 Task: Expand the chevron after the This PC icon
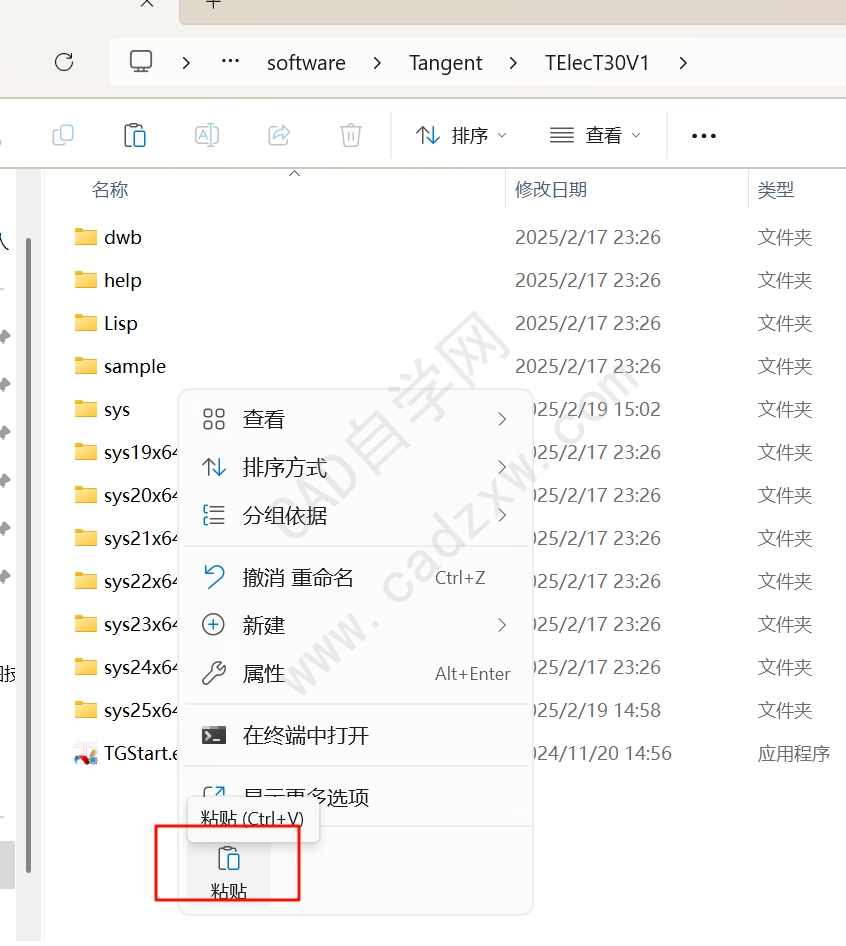coord(186,63)
